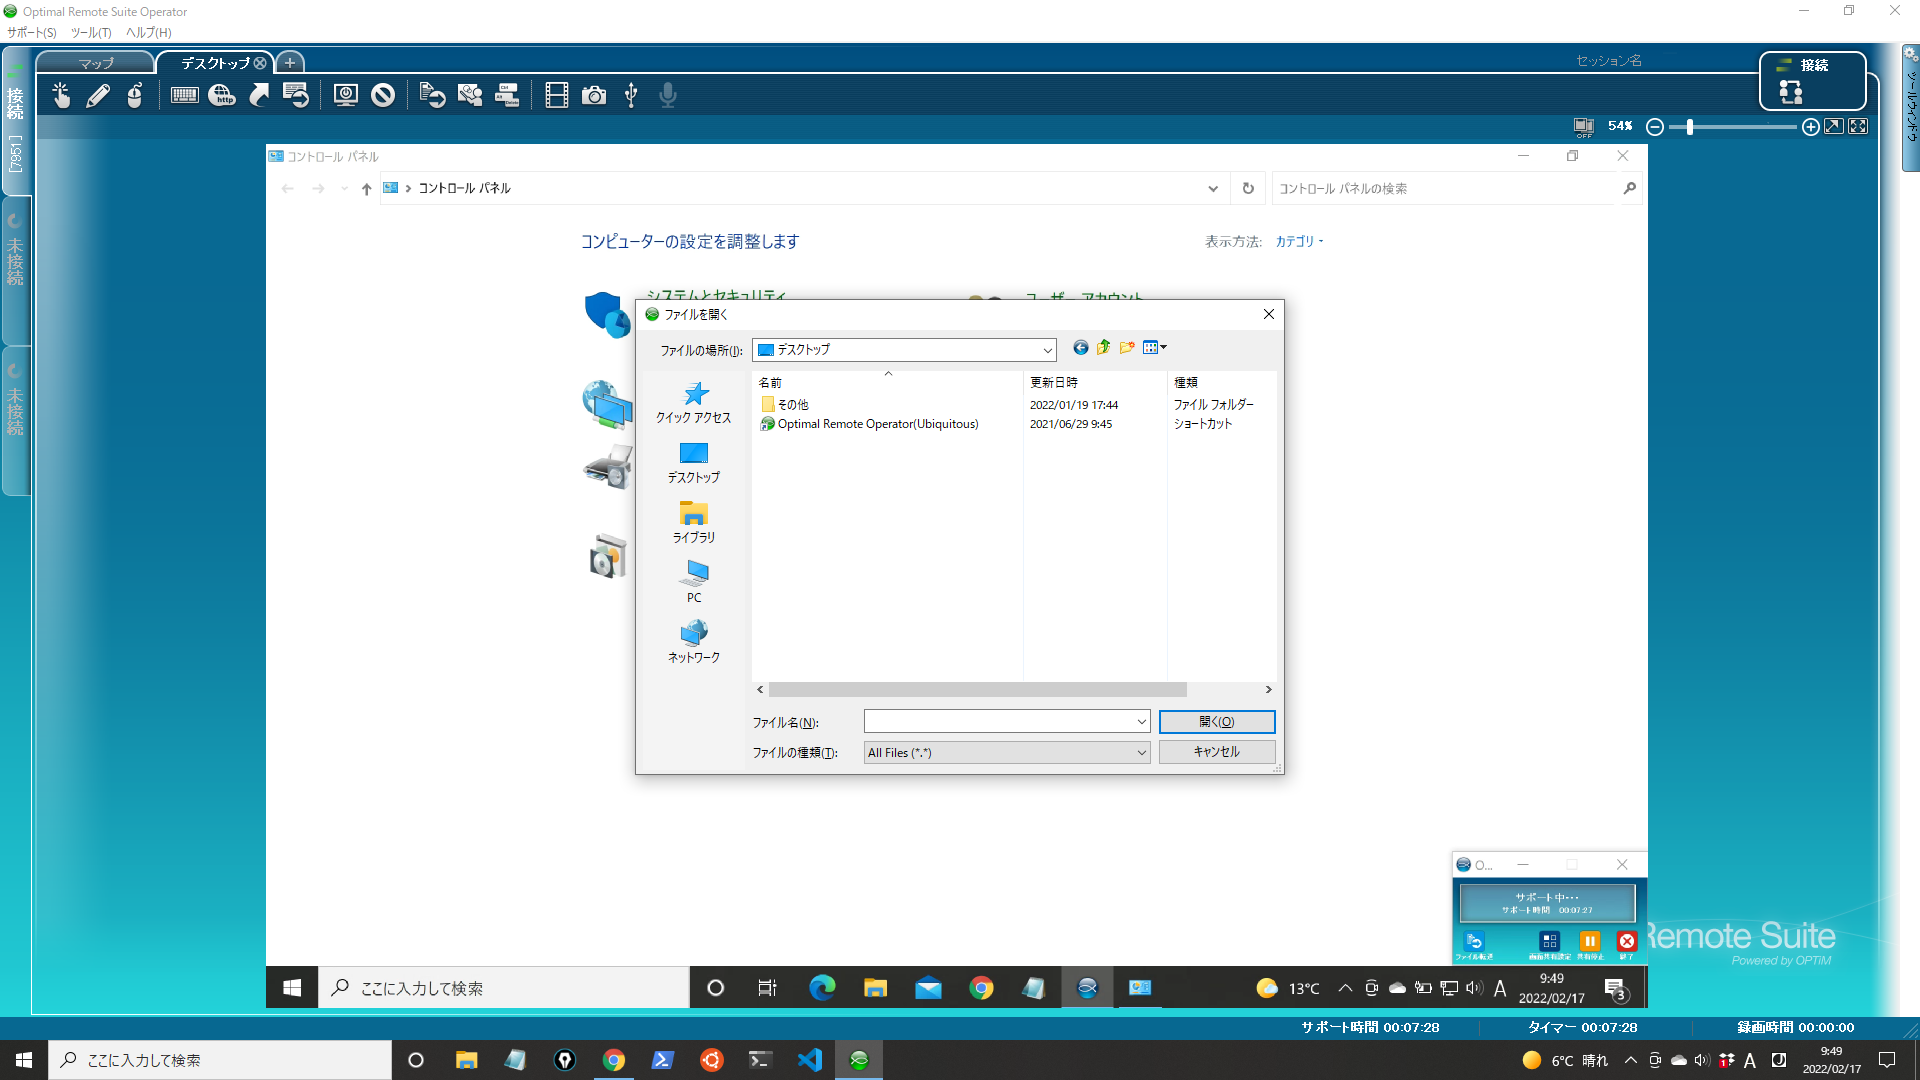Select PC in the dialog sidebar
The image size is (1920, 1080).
point(694,582)
